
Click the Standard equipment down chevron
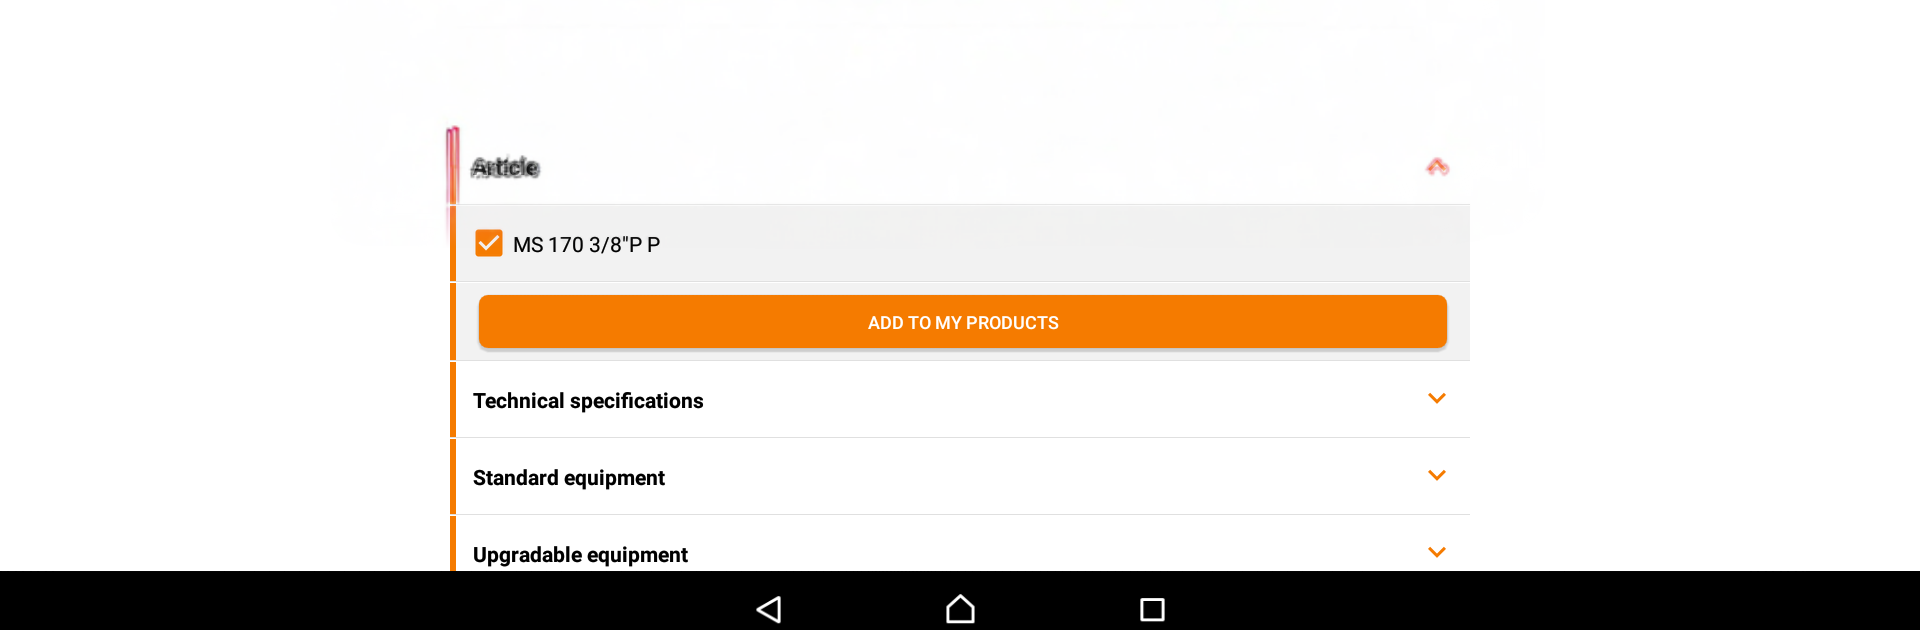[x=1437, y=476]
